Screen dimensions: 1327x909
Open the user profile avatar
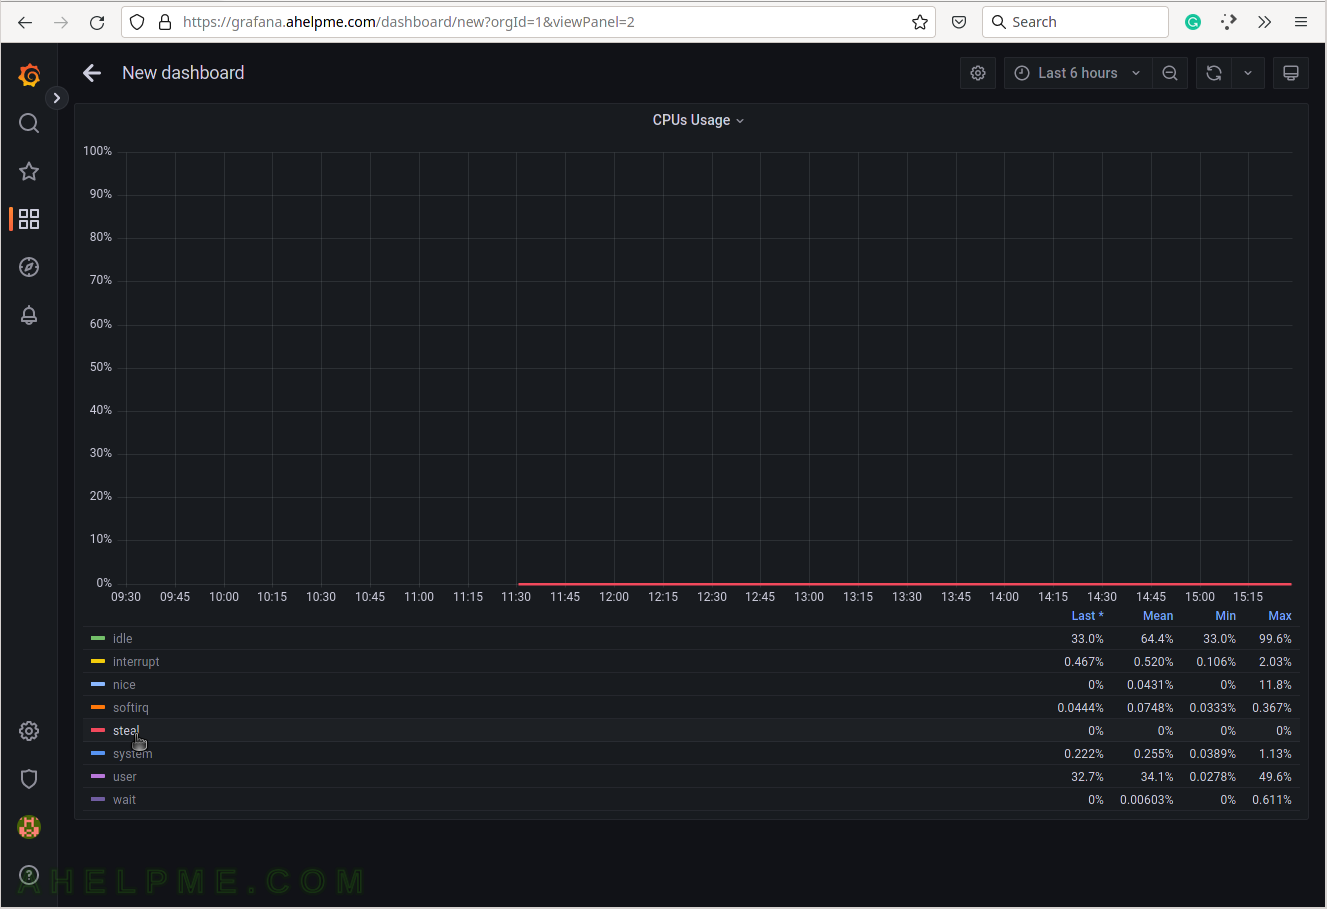pyautogui.click(x=29, y=827)
